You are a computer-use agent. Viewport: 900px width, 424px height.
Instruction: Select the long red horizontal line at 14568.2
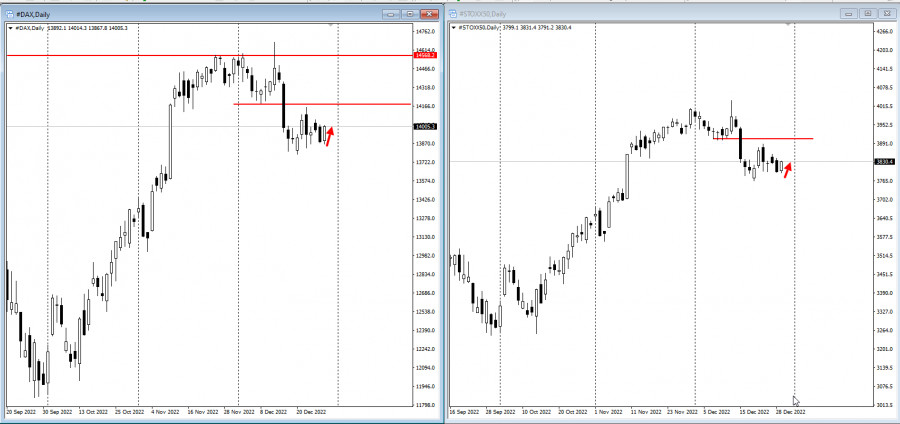point(210,56)
